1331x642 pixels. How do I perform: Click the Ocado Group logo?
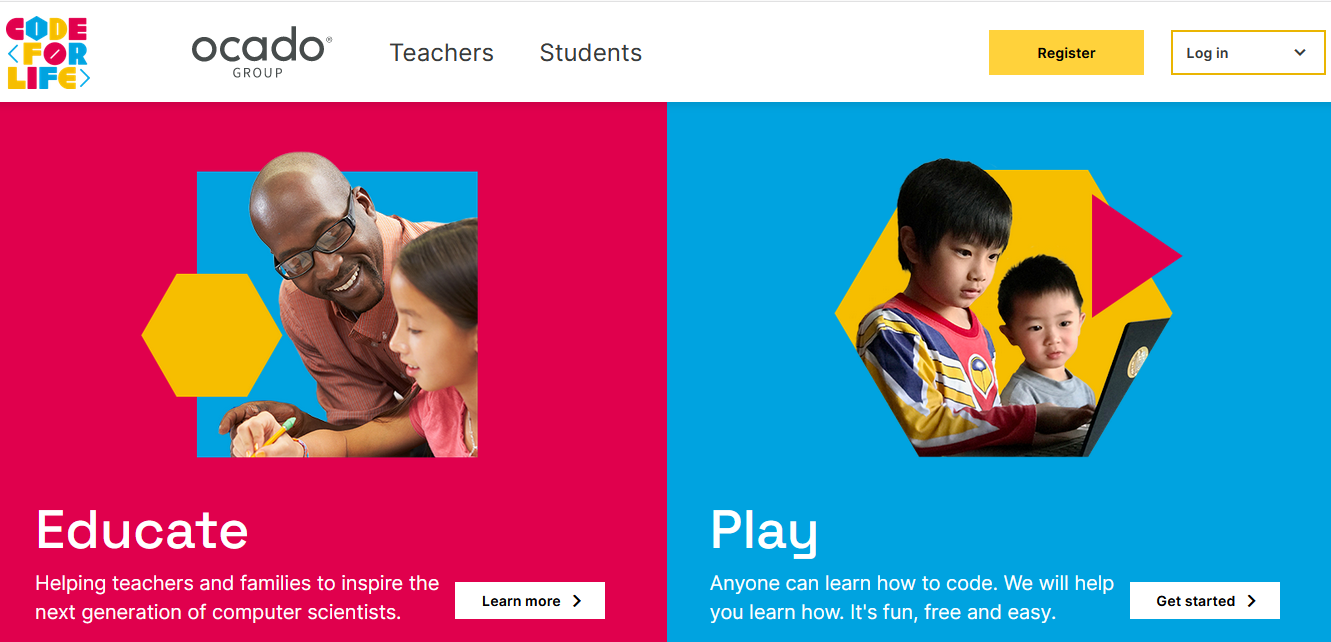[261, 53]
